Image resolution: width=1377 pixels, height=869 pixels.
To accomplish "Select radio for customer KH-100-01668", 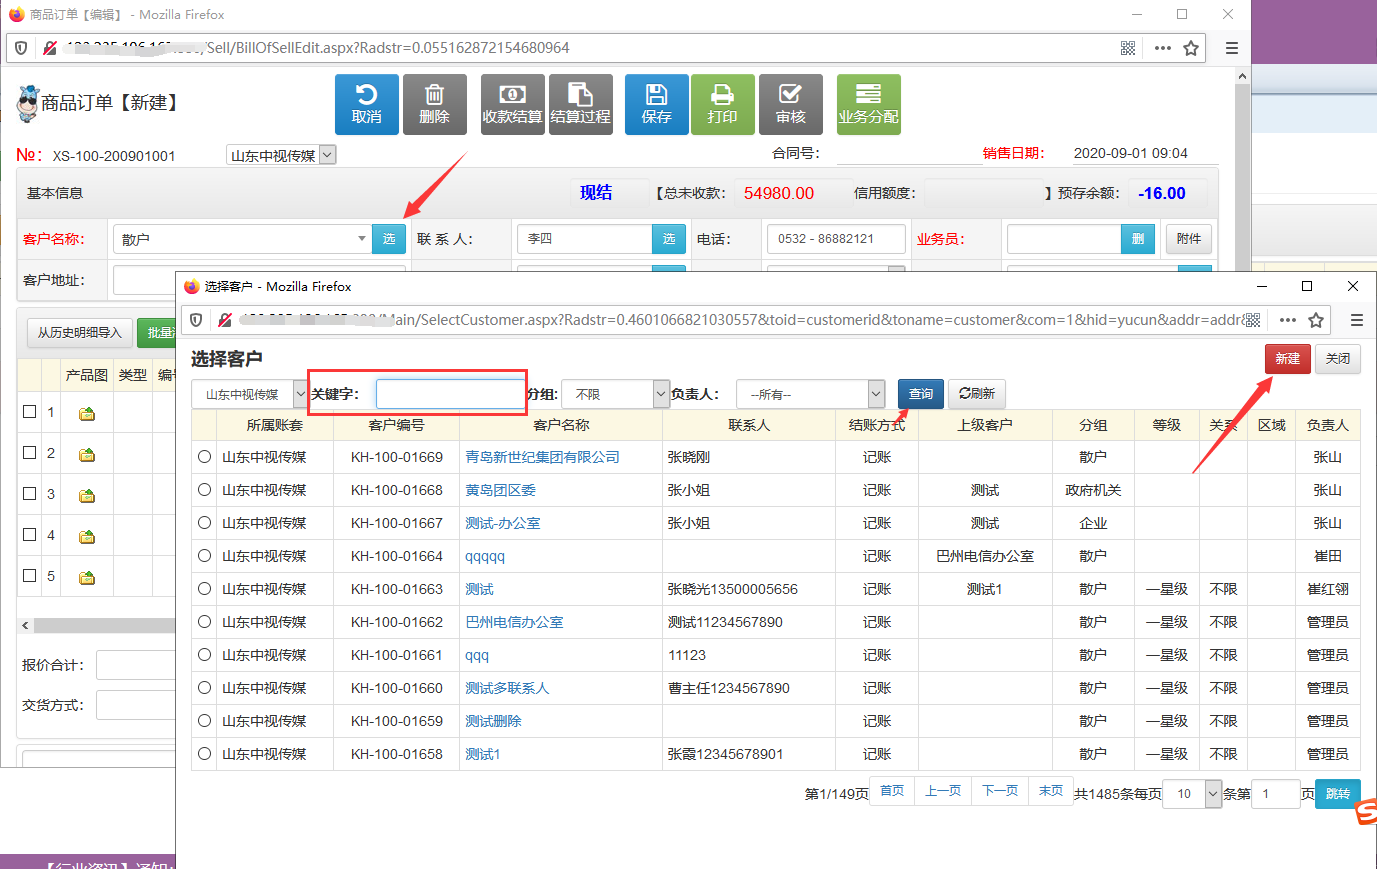I will click(205, 489).
